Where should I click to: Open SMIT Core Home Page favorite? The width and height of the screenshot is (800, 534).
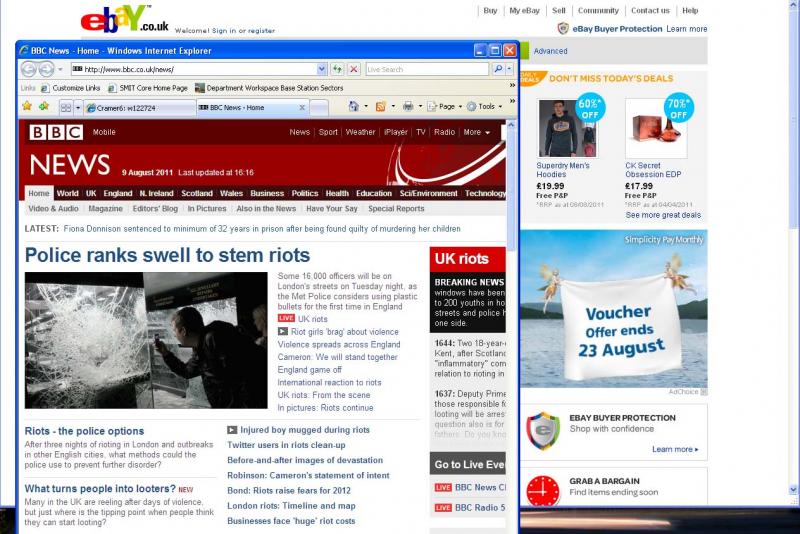[x=148, y=88]
